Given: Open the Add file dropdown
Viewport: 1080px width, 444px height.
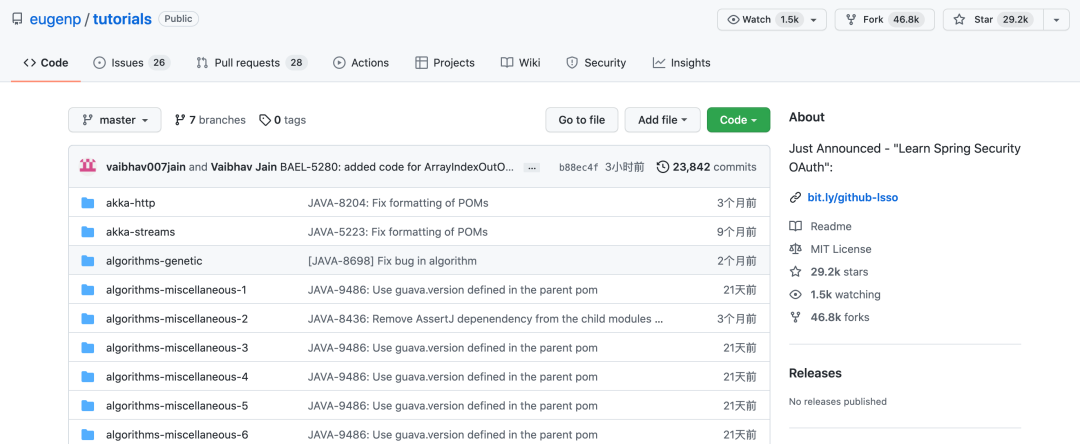Looking at the screenshot, I should pyautogui.click(x=663, y=120).
